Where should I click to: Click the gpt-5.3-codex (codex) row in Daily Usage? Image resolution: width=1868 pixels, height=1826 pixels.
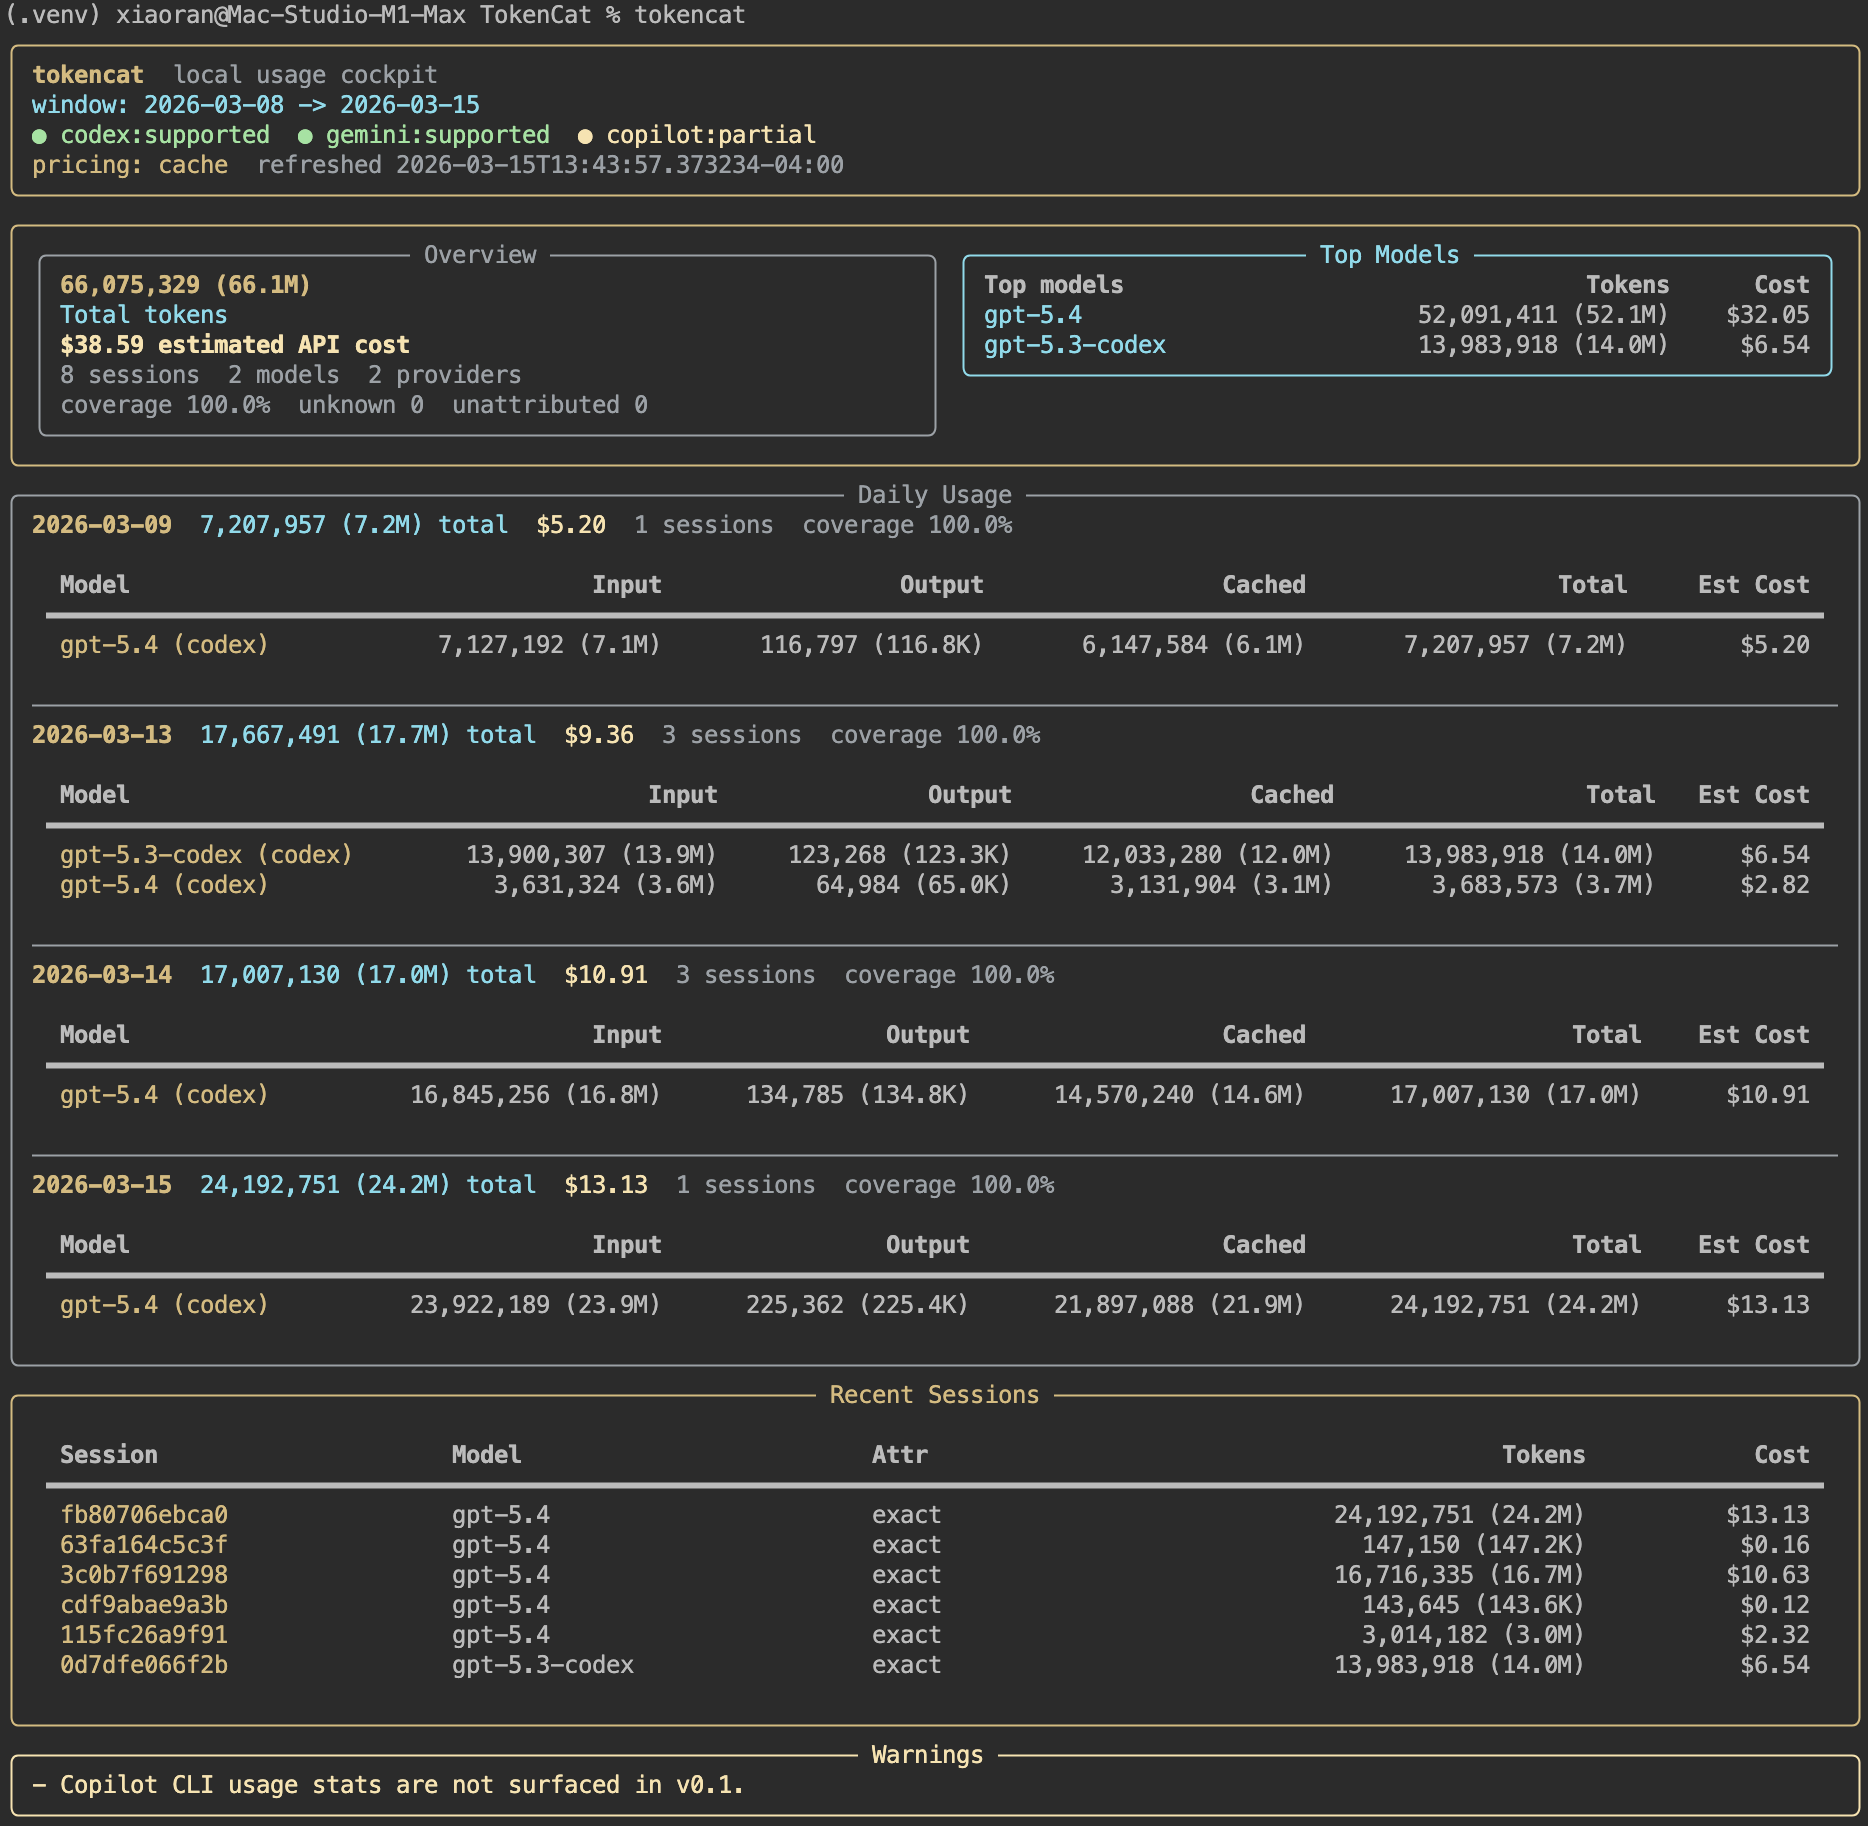click(x=934, y=855)
